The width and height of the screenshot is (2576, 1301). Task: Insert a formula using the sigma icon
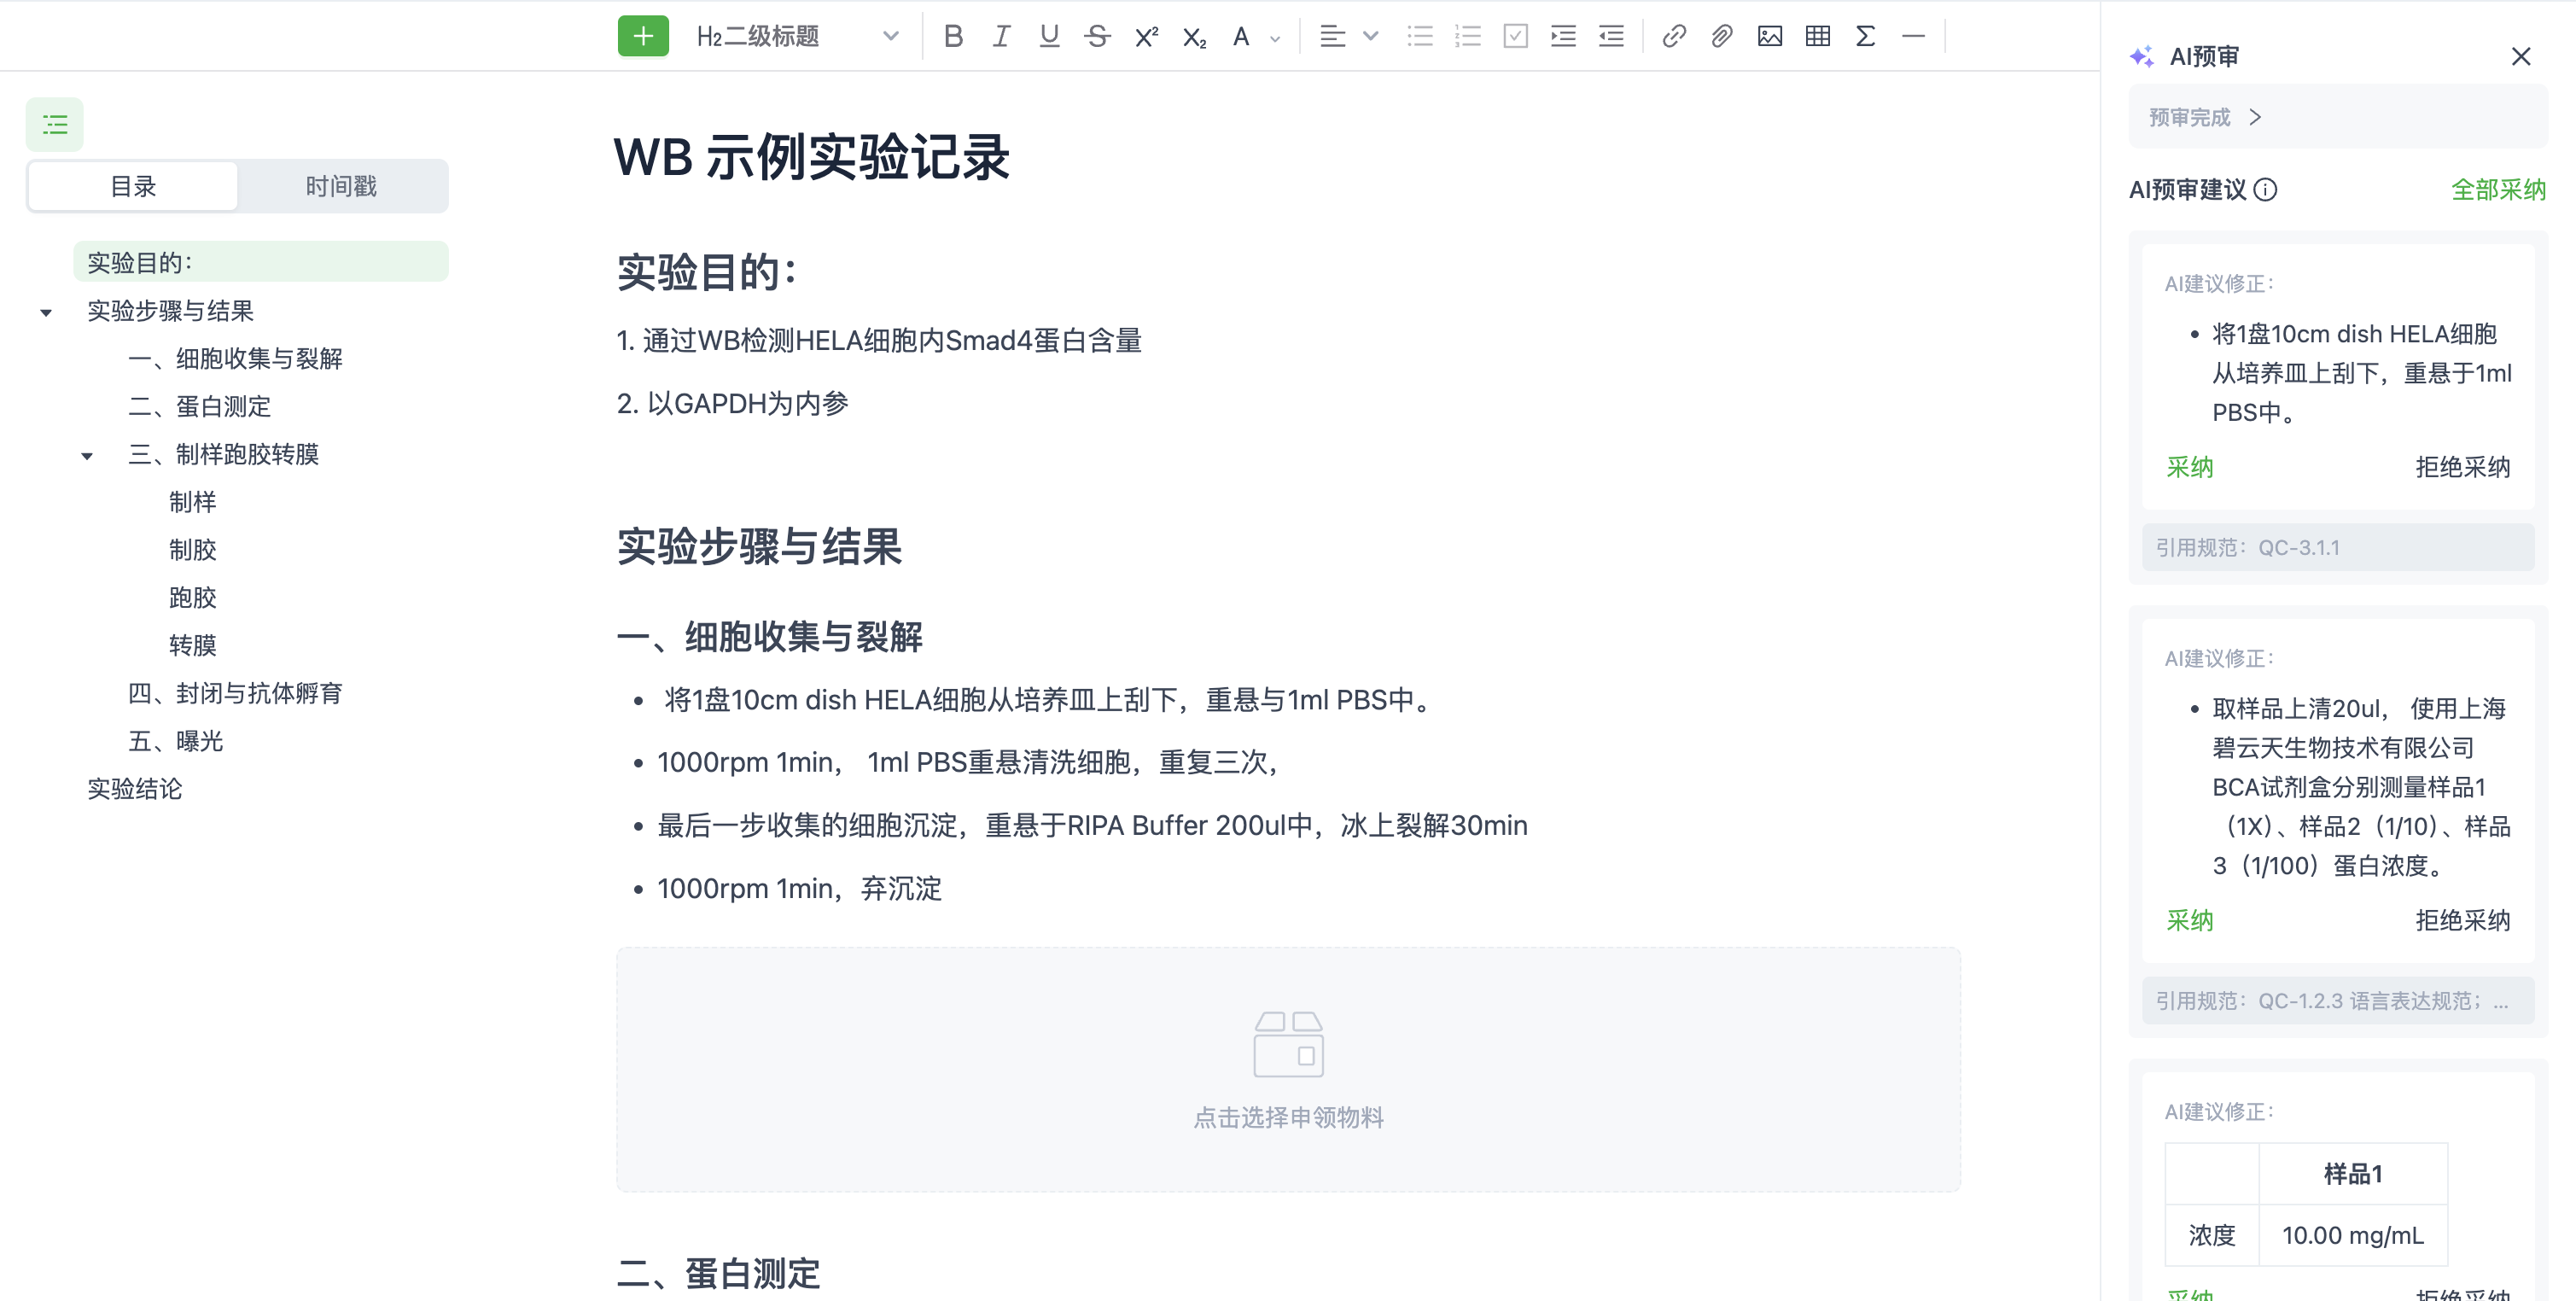tap(1864, 36)
